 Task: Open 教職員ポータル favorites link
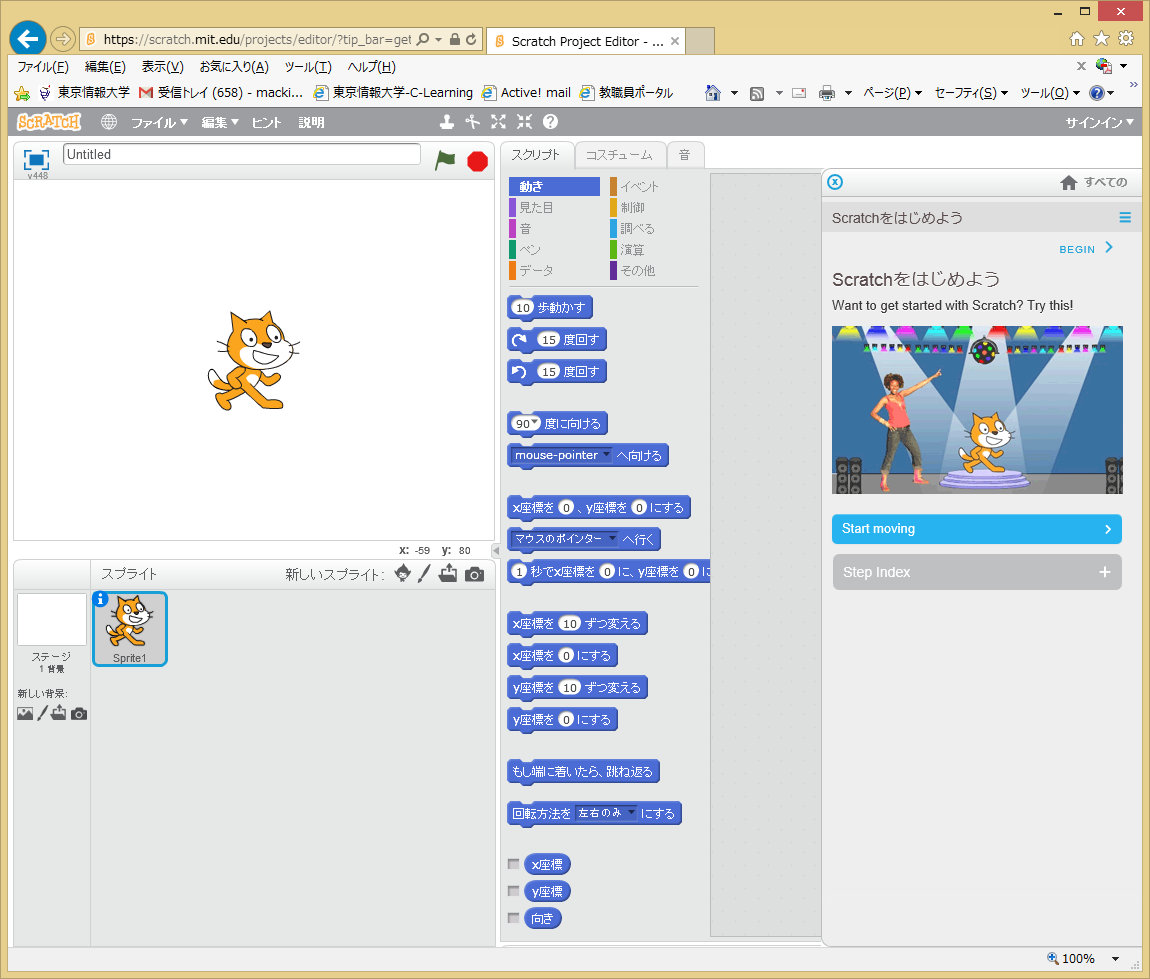tap(626, 92)
